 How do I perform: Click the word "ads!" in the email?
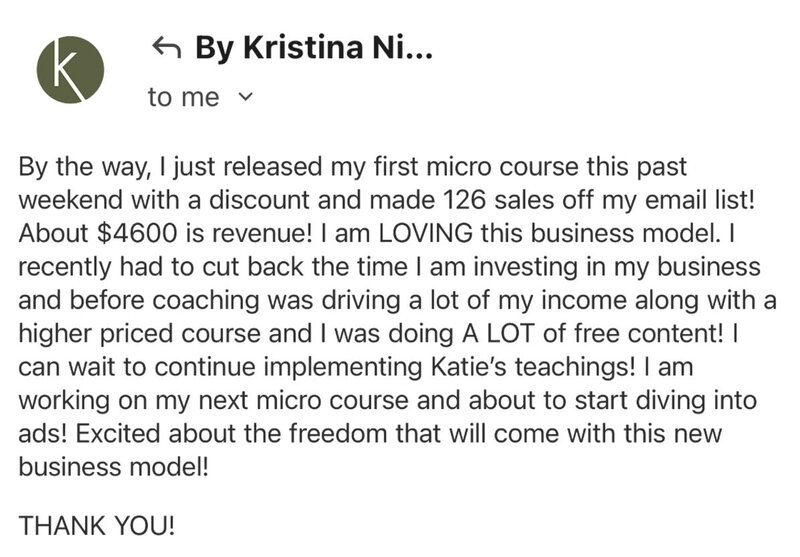43,433
